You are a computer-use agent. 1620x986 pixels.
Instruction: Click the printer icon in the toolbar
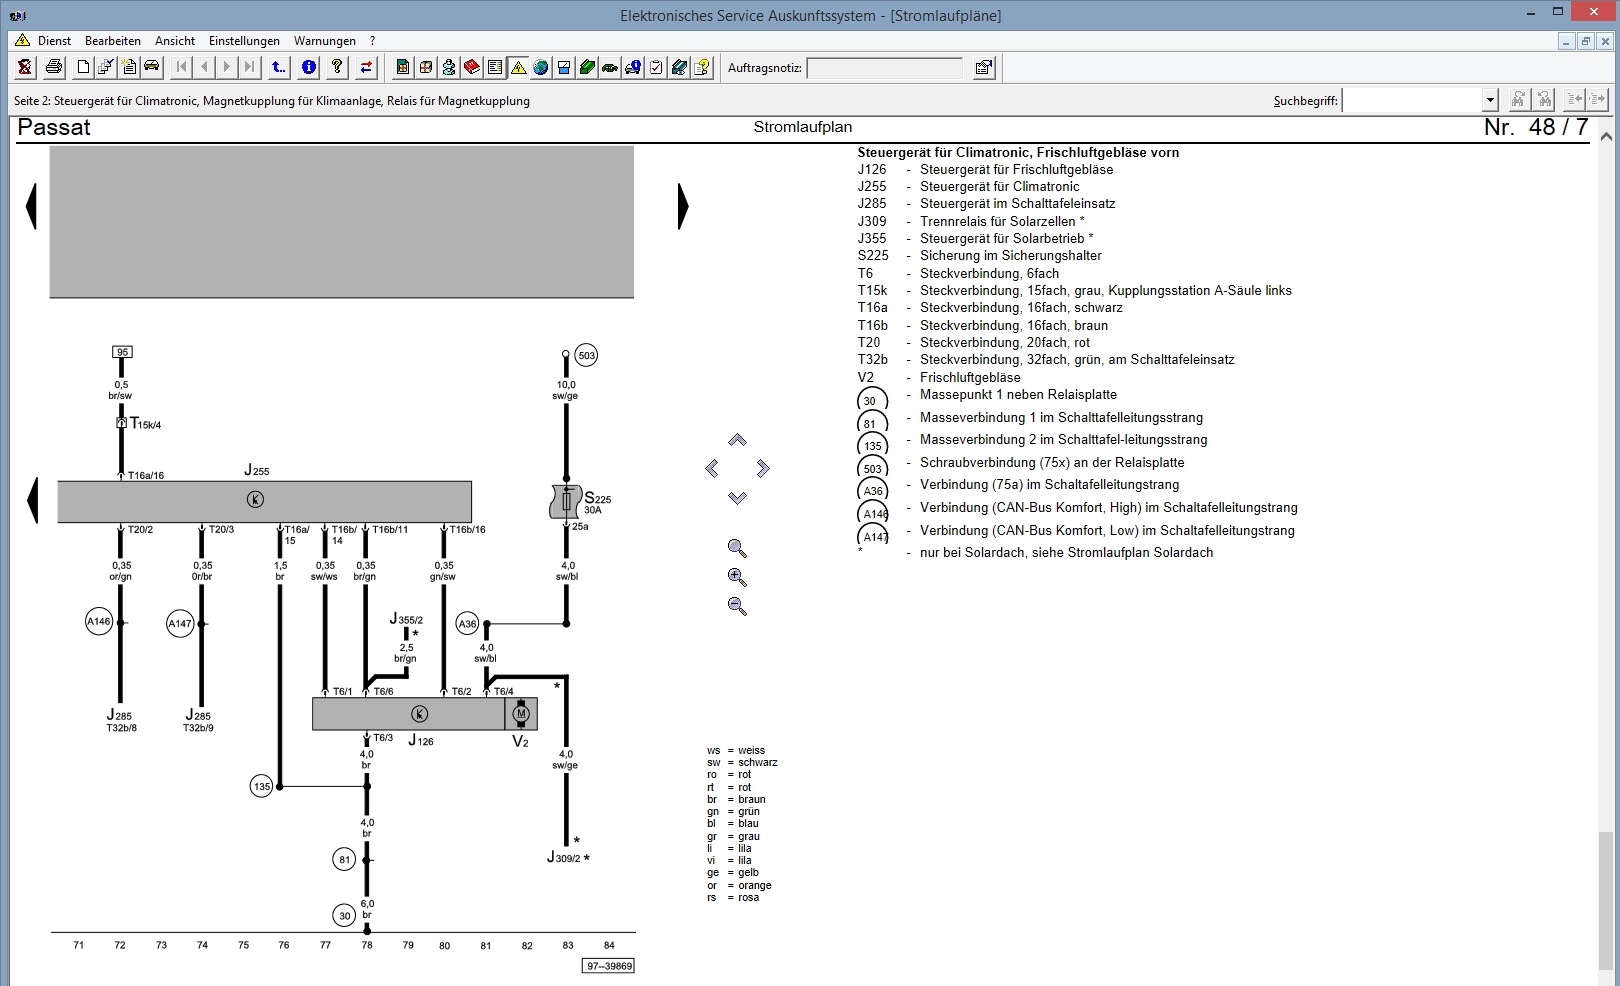click(54, 67)
